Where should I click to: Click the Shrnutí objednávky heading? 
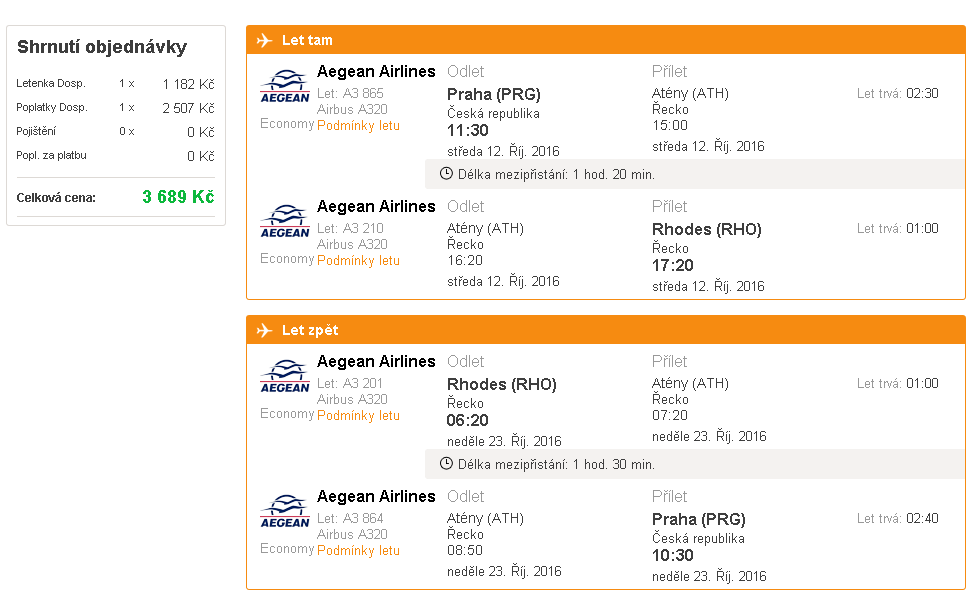(102, 47)
